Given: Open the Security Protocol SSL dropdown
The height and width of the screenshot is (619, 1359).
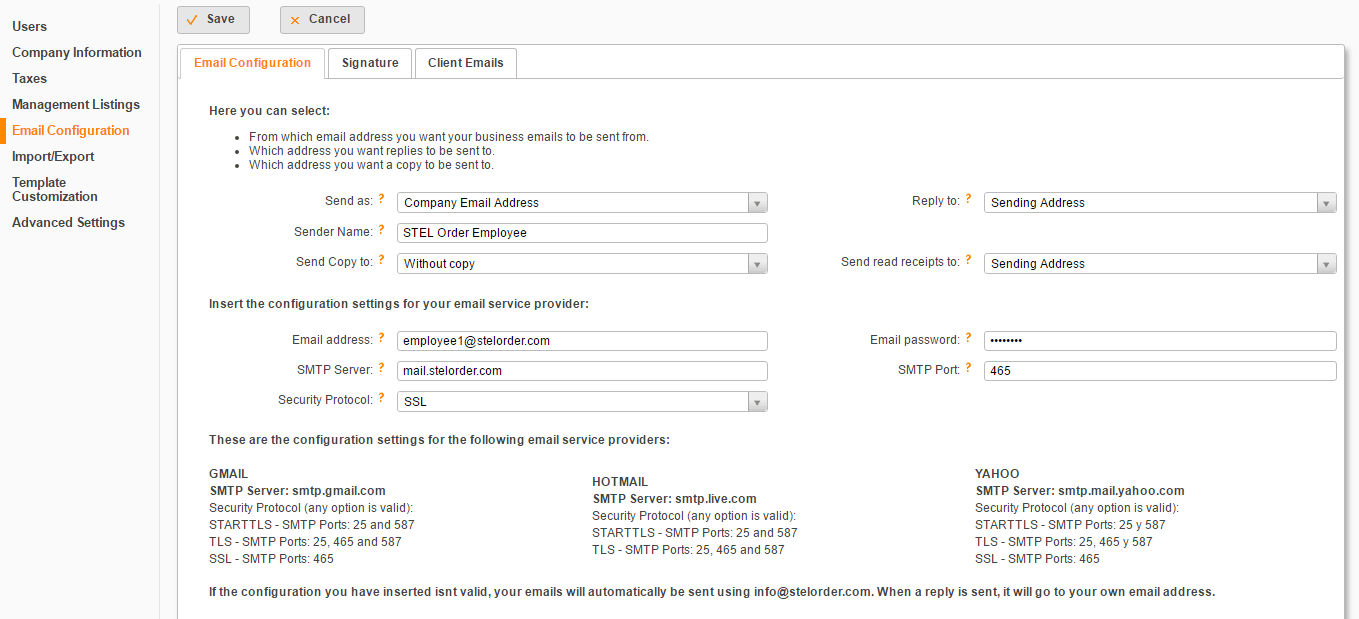Looking at the screenshot, I should click(x=582, y=402).
